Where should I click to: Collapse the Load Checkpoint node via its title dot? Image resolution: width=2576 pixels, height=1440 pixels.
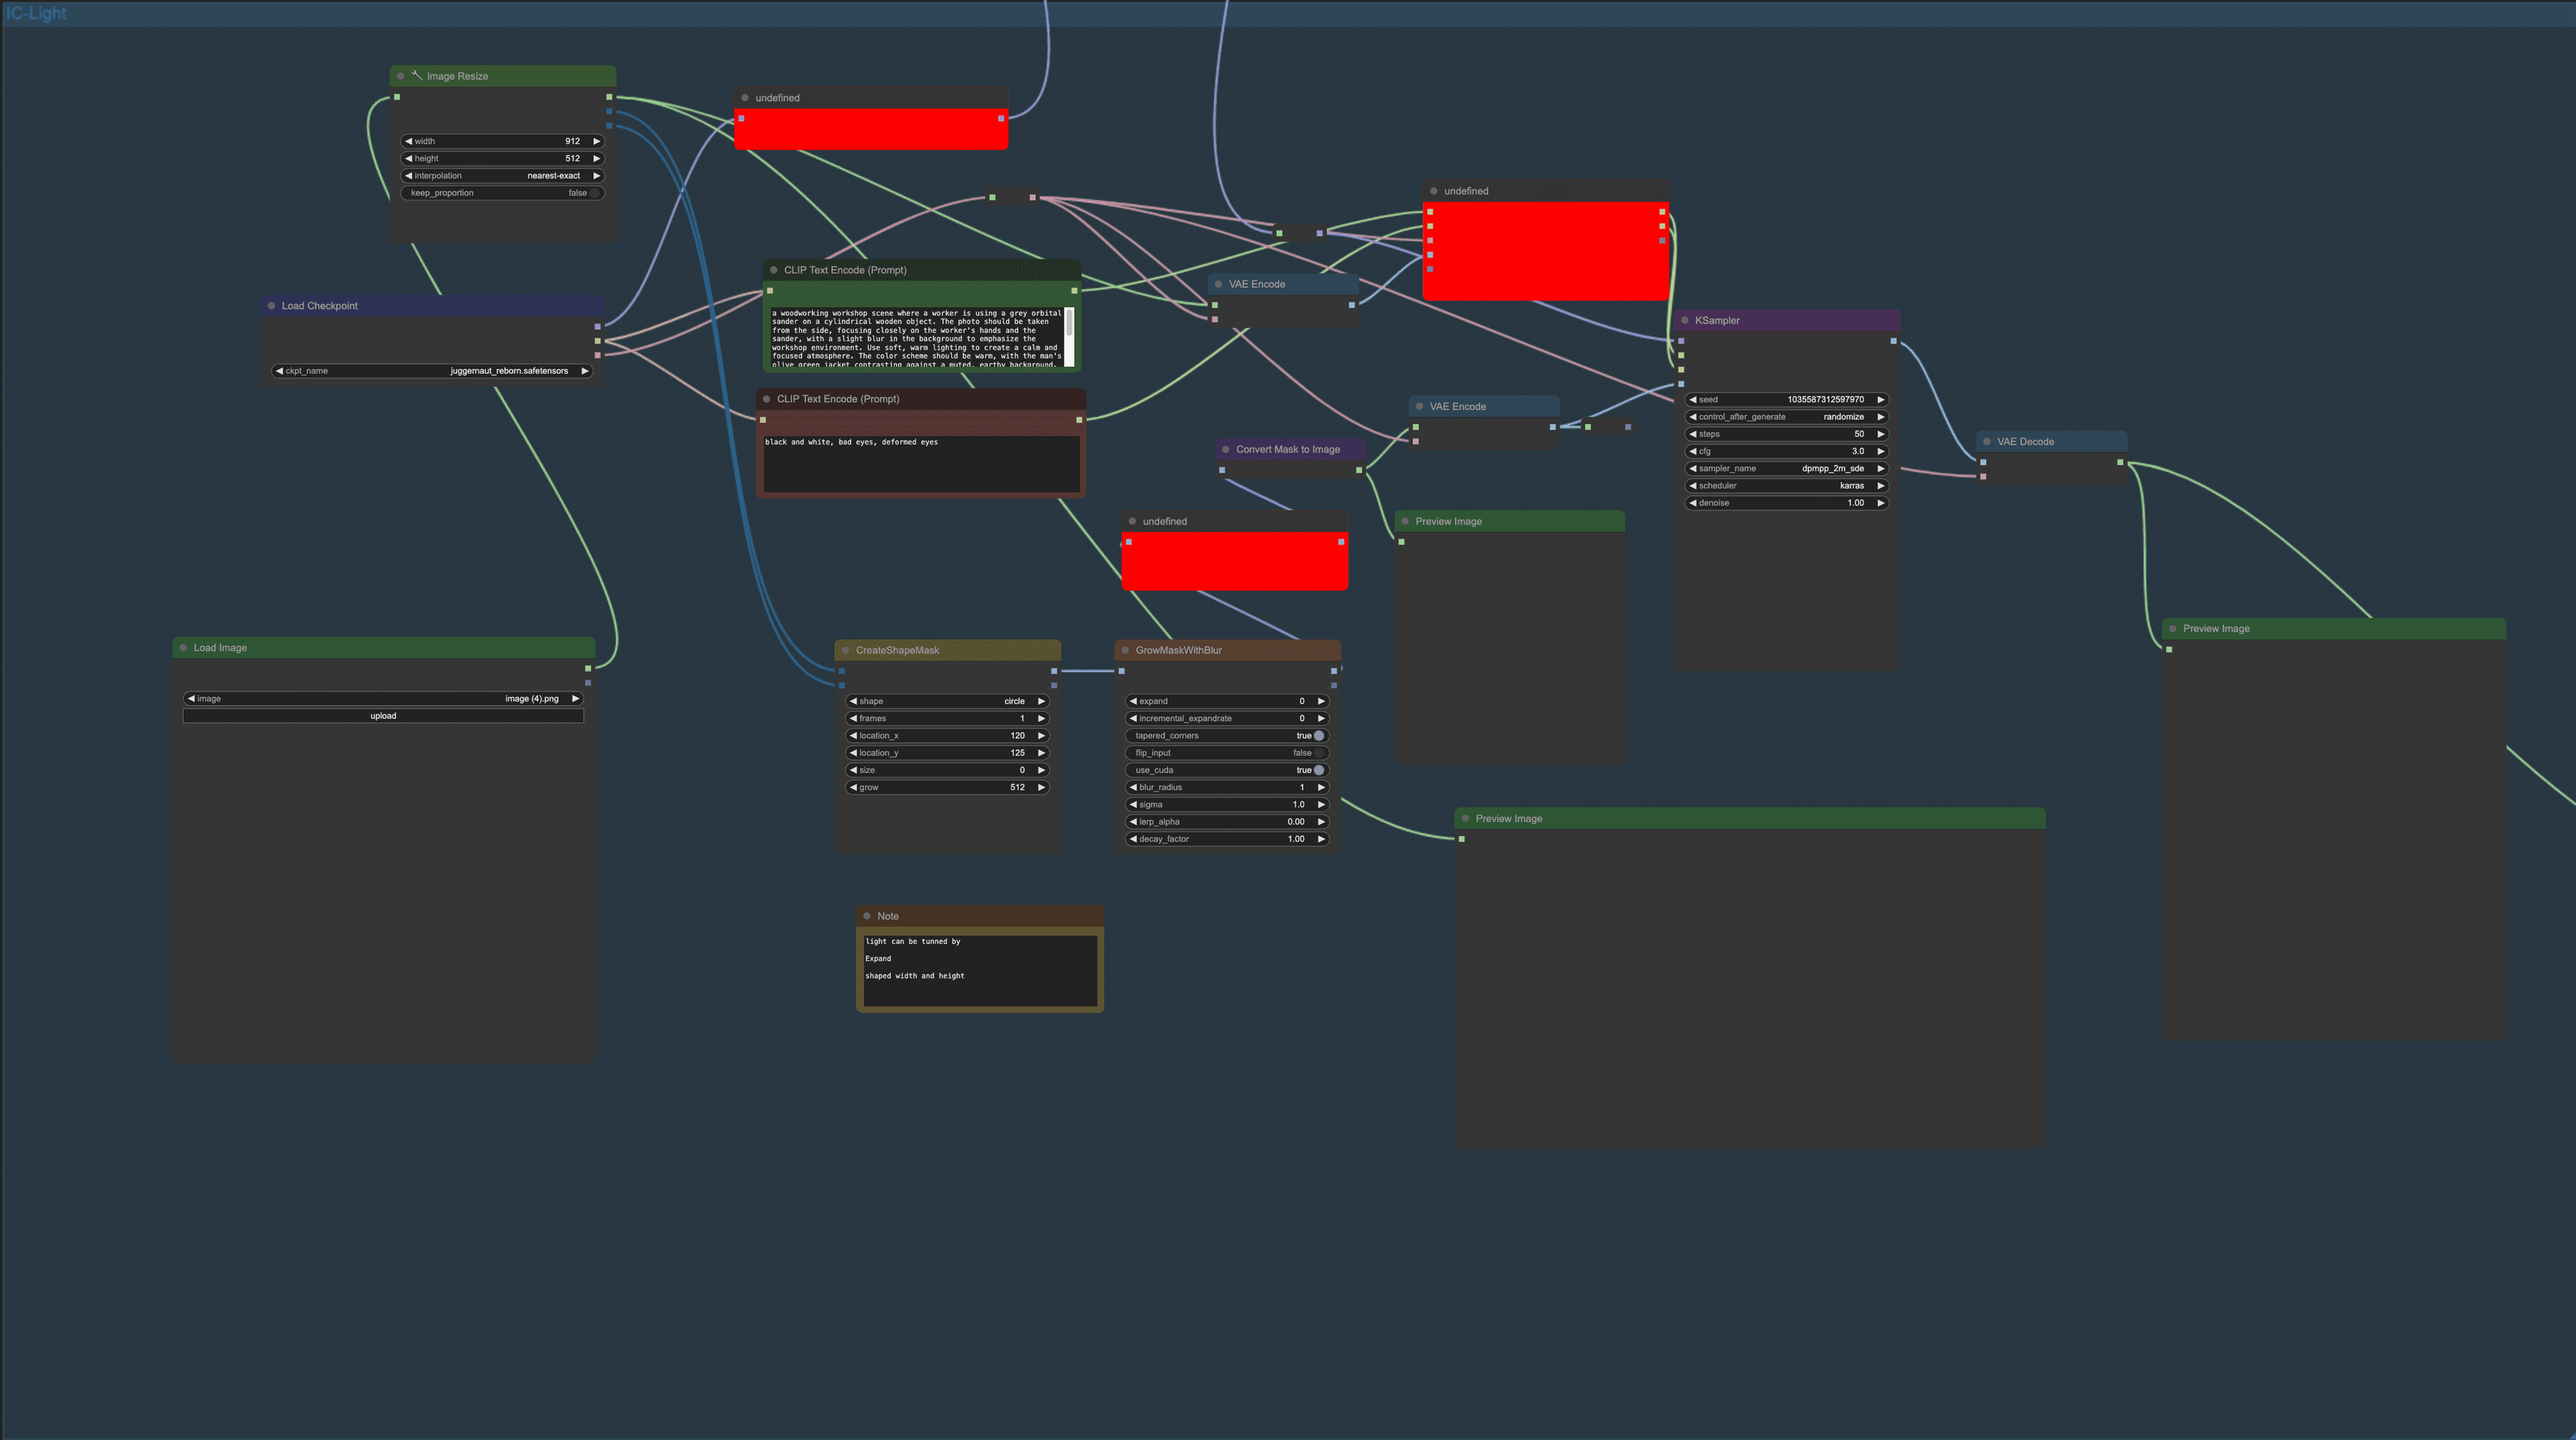[x=271, y=306]
